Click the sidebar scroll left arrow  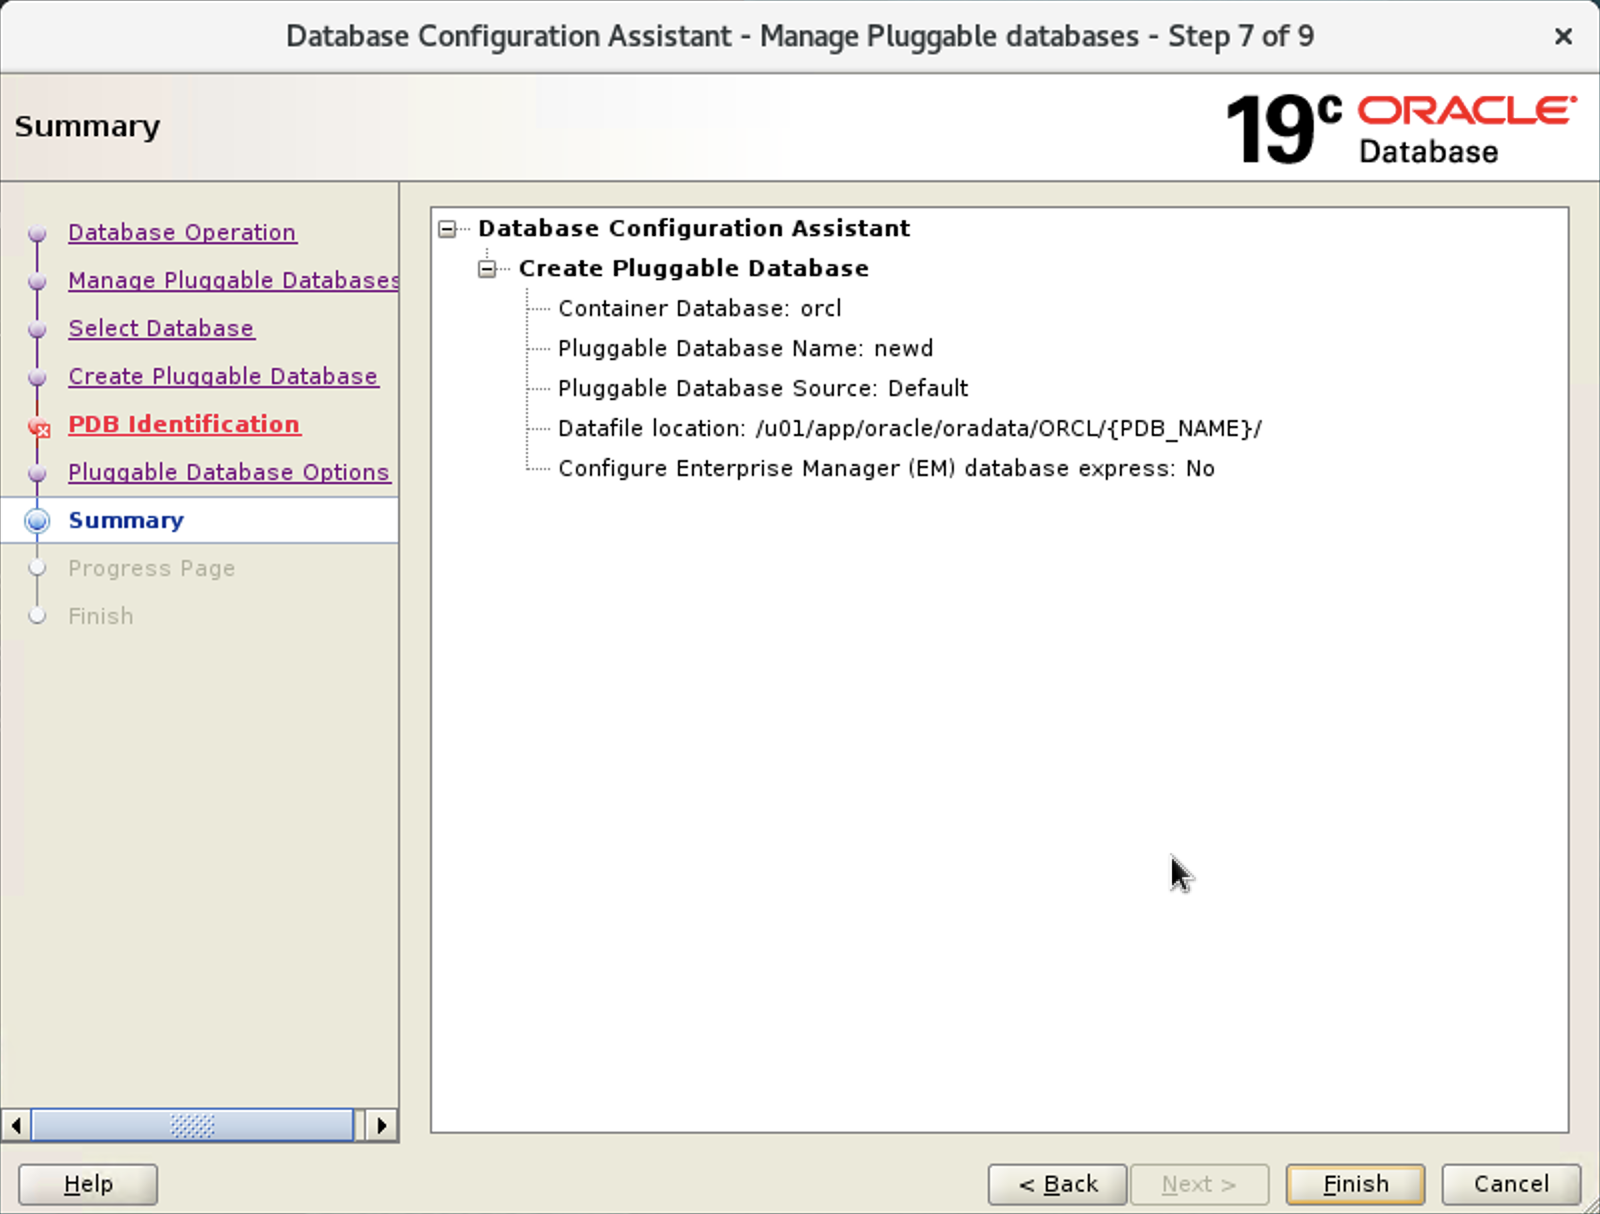15,1125
